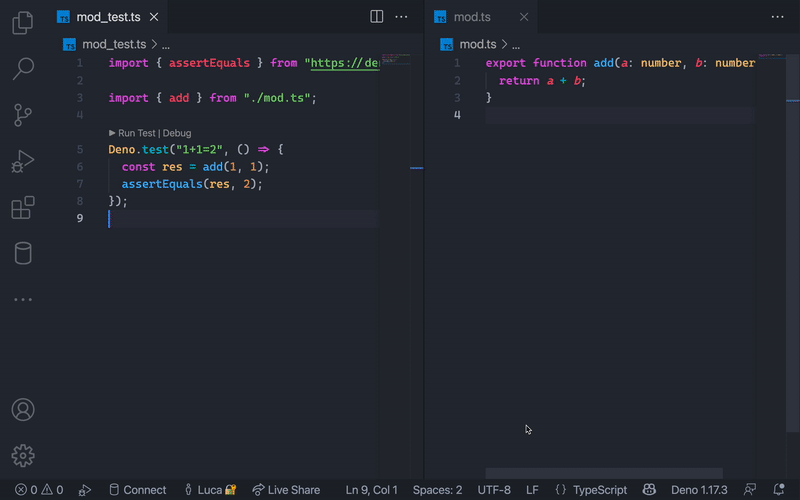
Task: Switch to the mod_test.ts tab
Action: point(108,17)
